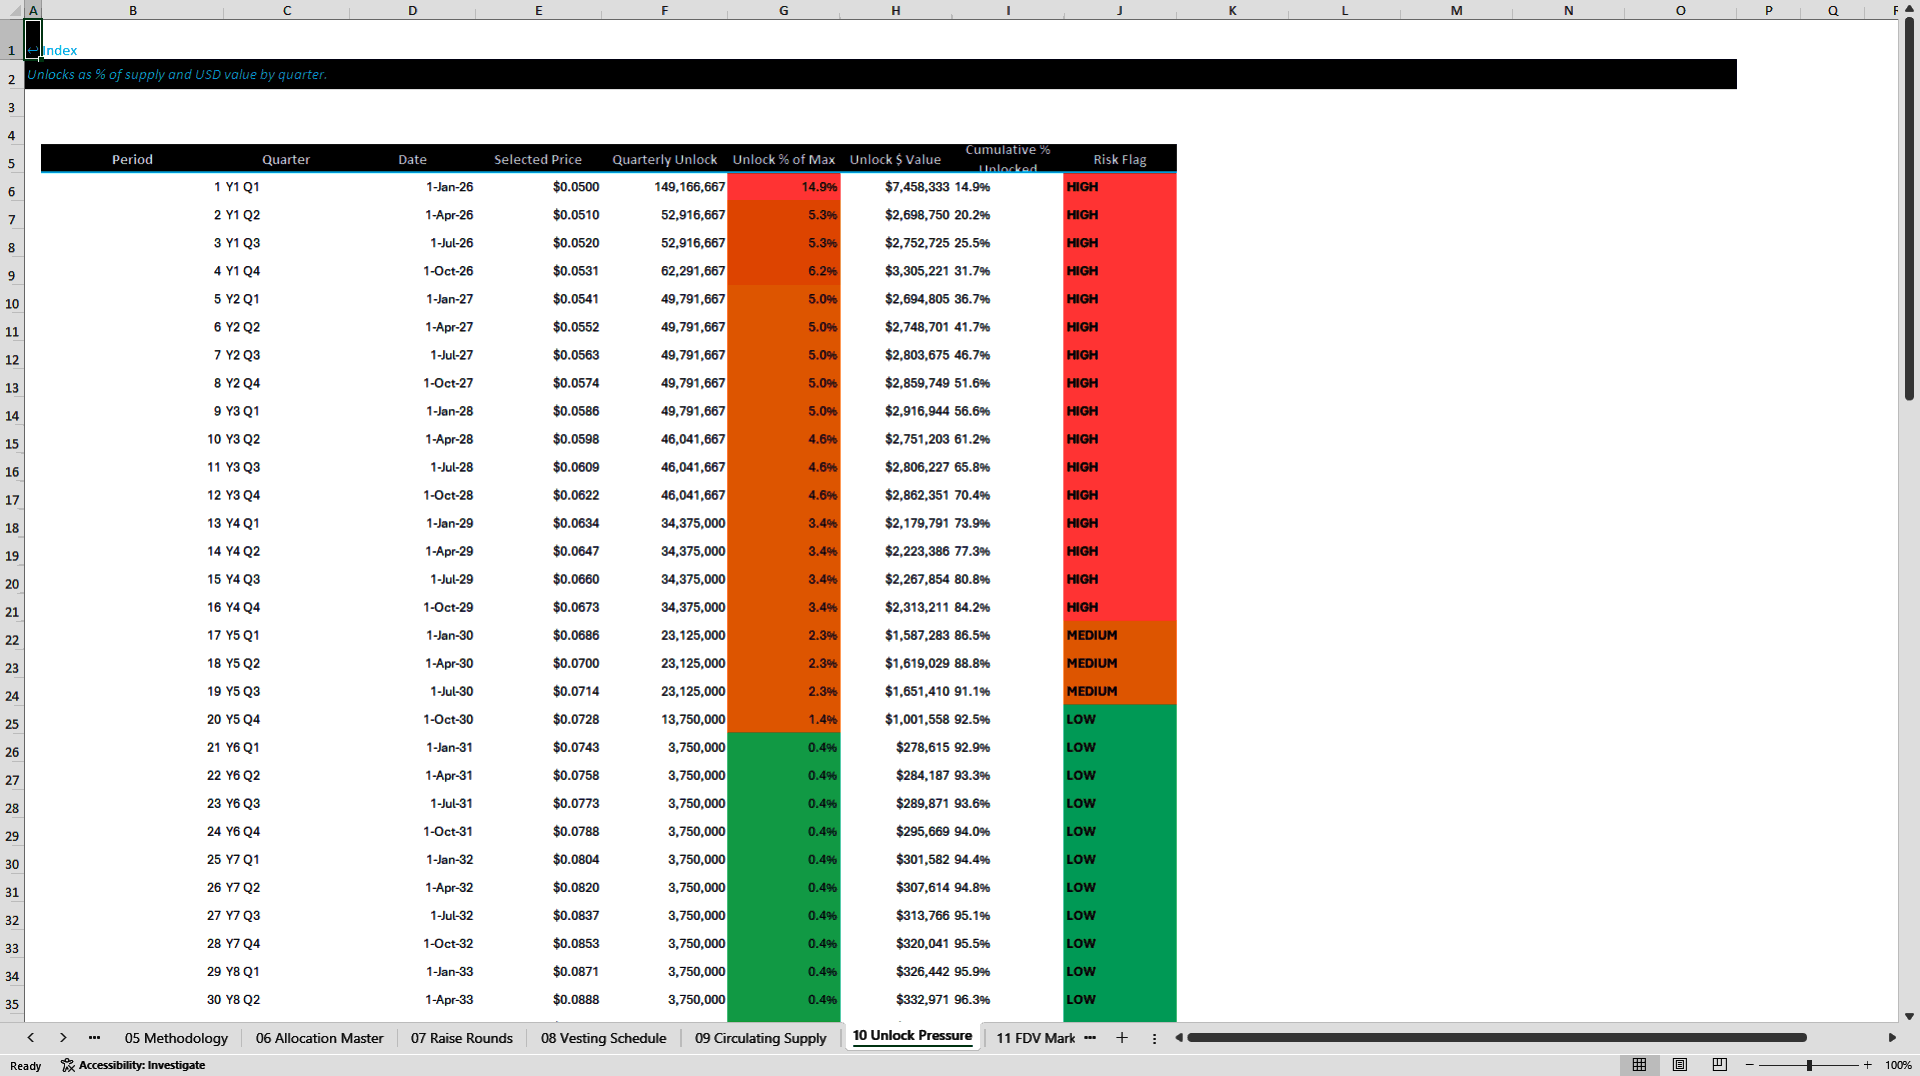Select cell with 149,166,667 quarterly unlock

point(665,187)
